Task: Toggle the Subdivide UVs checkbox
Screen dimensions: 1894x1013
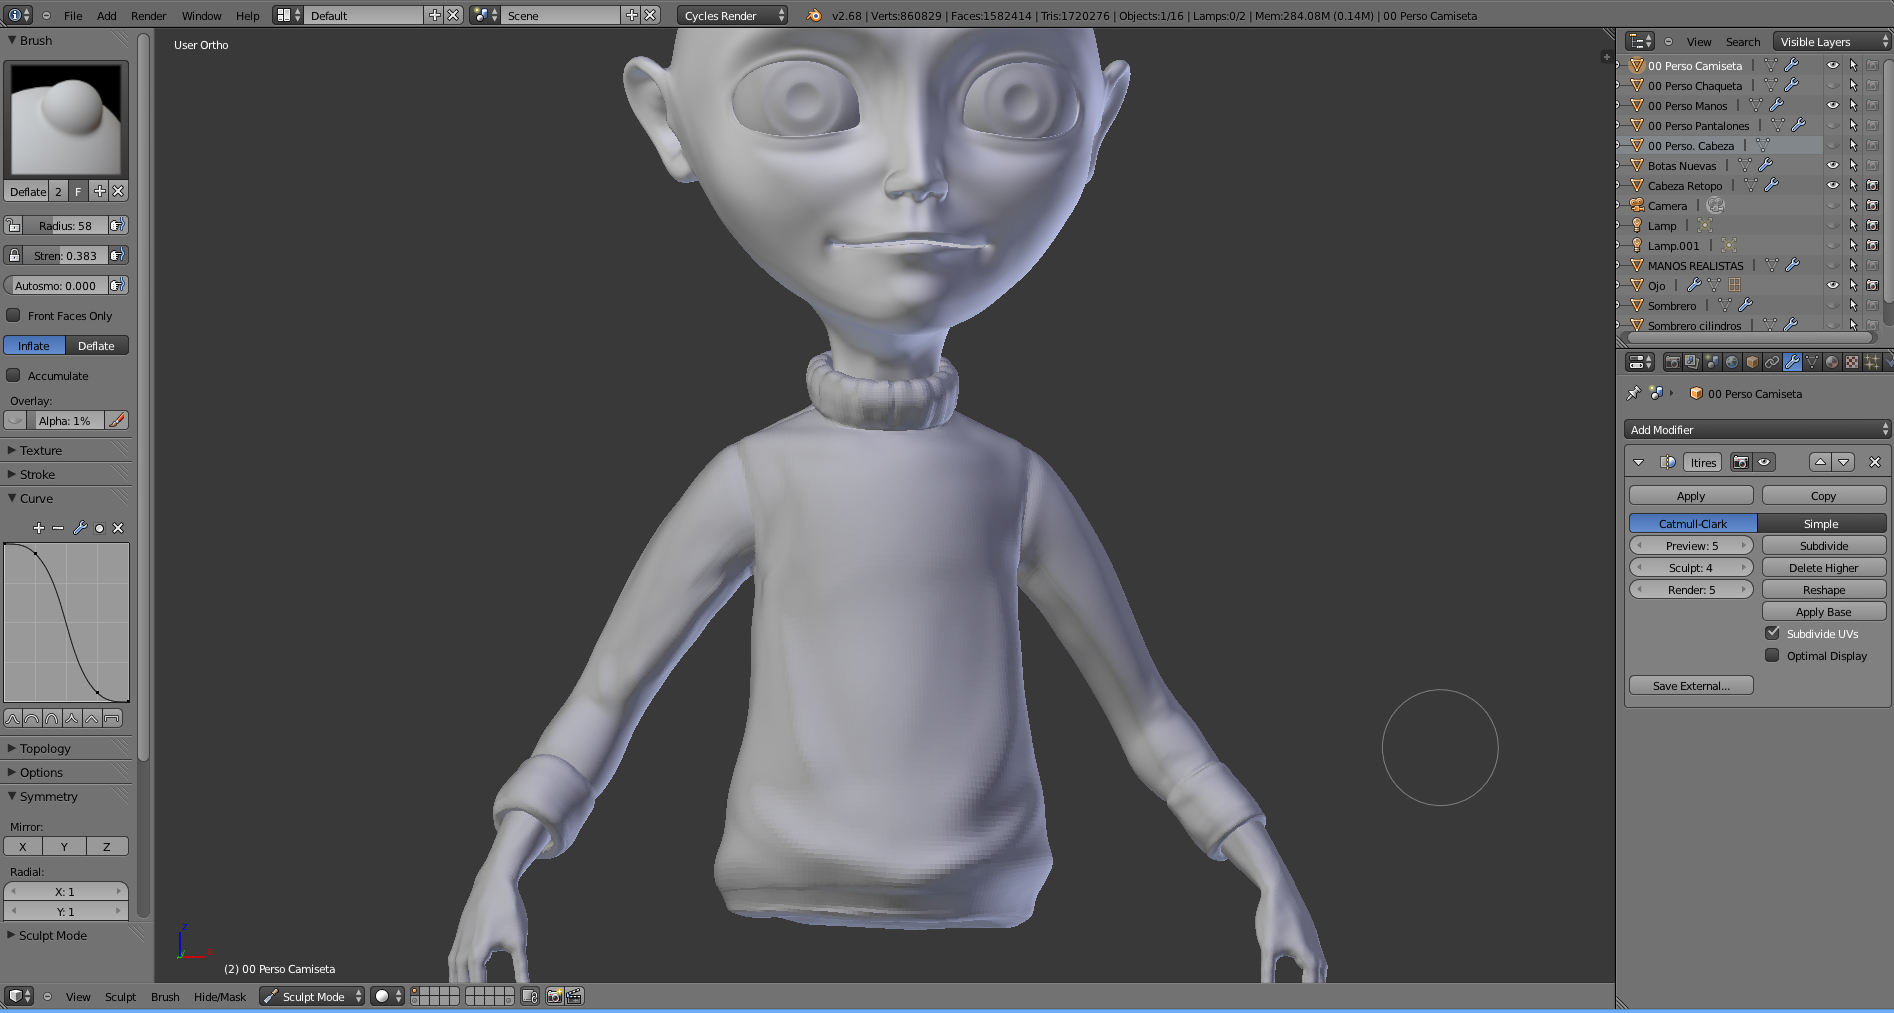Action: pyautogui.click(x=1772, y=633)
